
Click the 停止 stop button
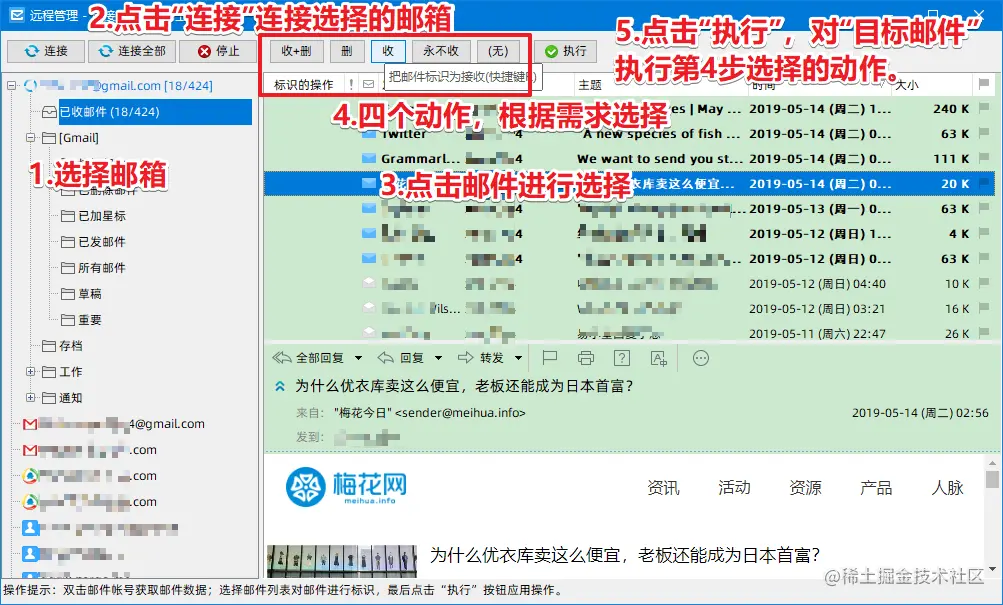click(x=218, y=51)
